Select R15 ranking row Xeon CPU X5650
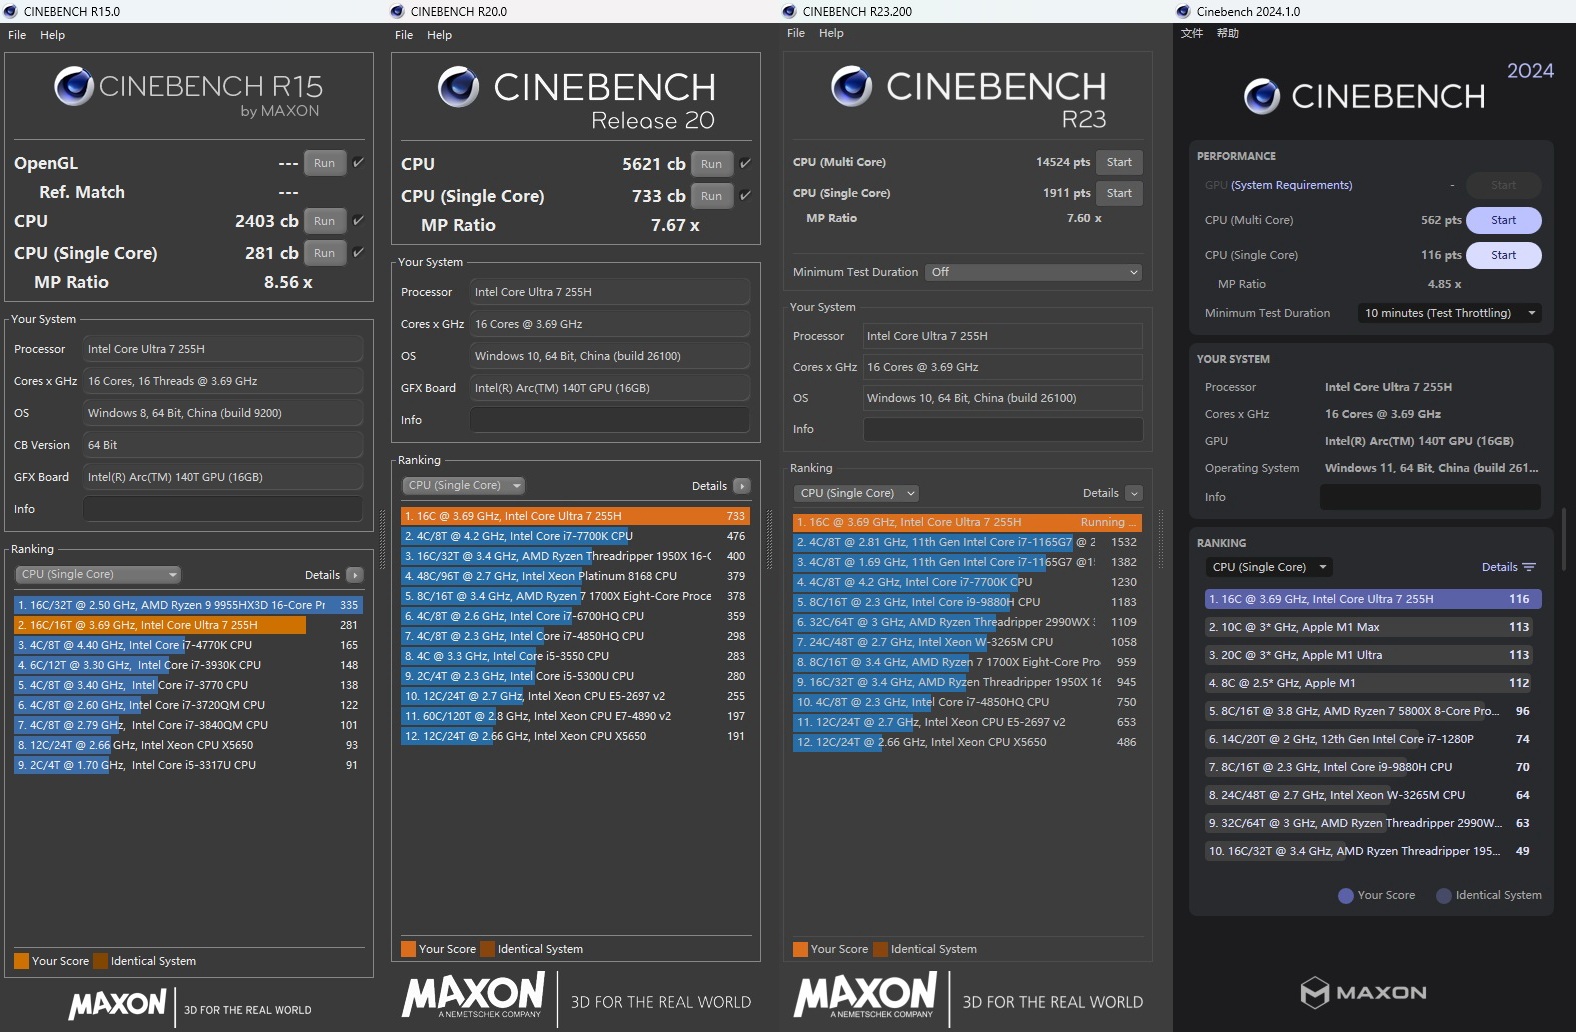Image resolution: width=1576 pixels, height=1032 pixels. point(188,745)
